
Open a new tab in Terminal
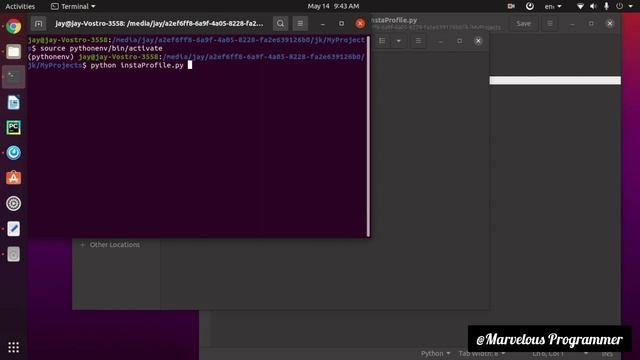[x=38, y=24]
